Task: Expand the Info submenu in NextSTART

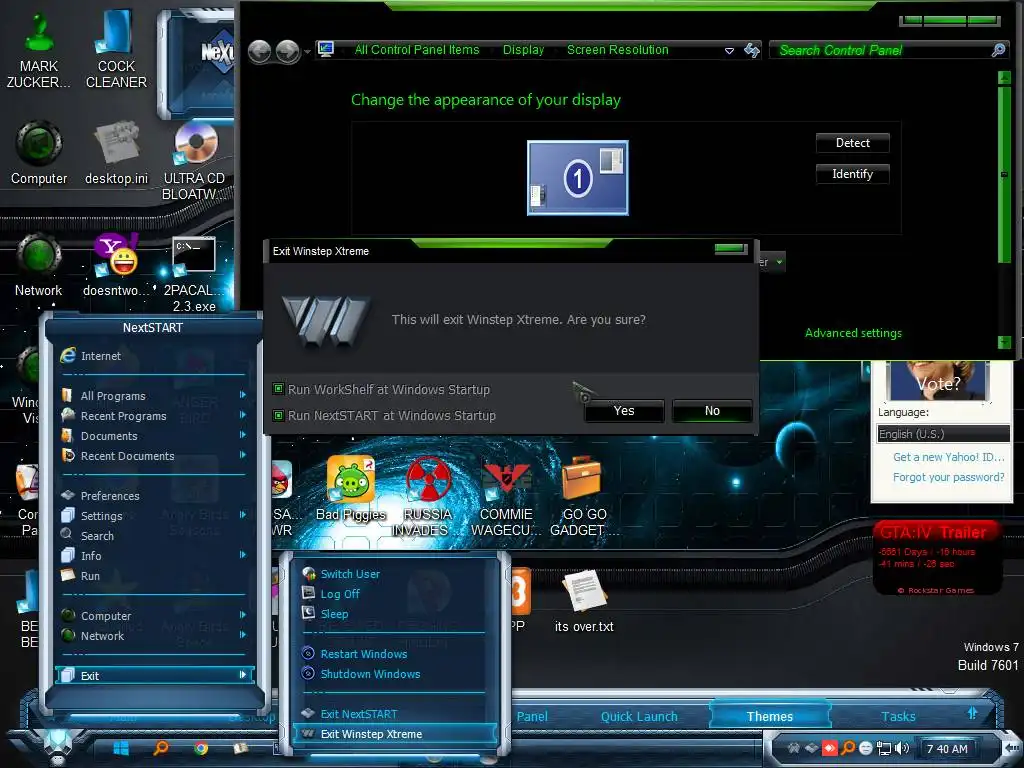Action: click(x=153, y=556)
